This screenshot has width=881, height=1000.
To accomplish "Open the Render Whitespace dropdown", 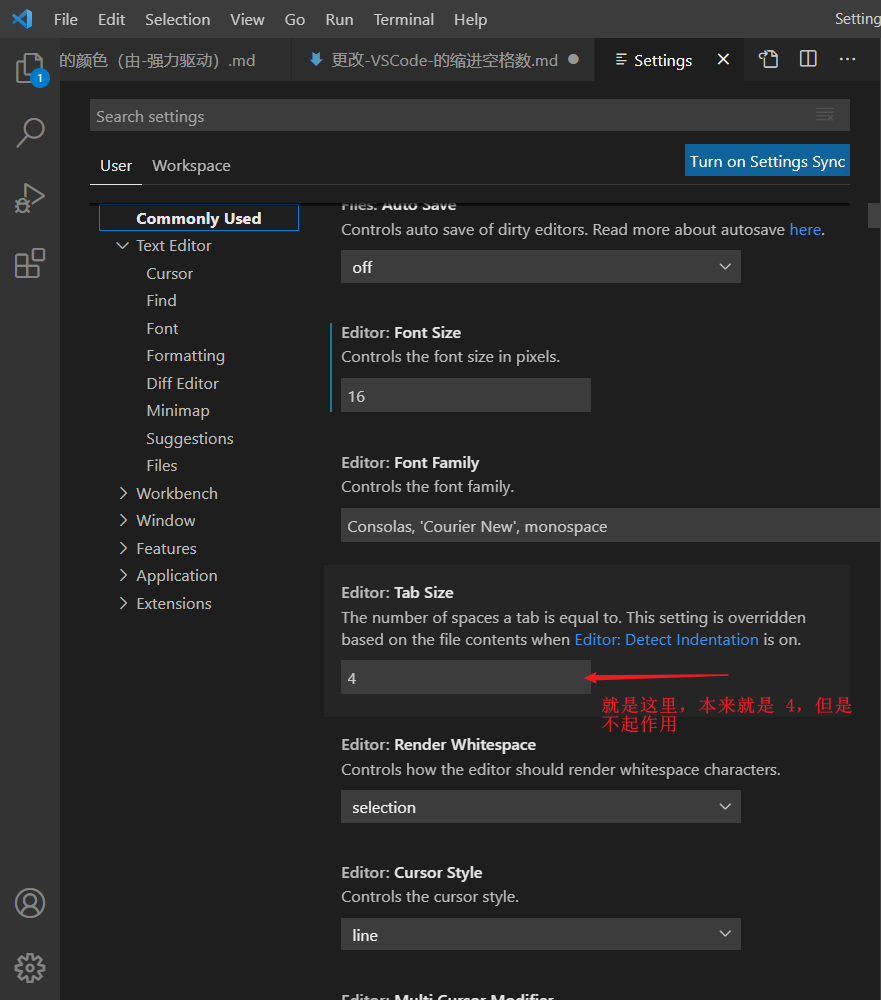I will pyautogui.click(x=540, y=807).
